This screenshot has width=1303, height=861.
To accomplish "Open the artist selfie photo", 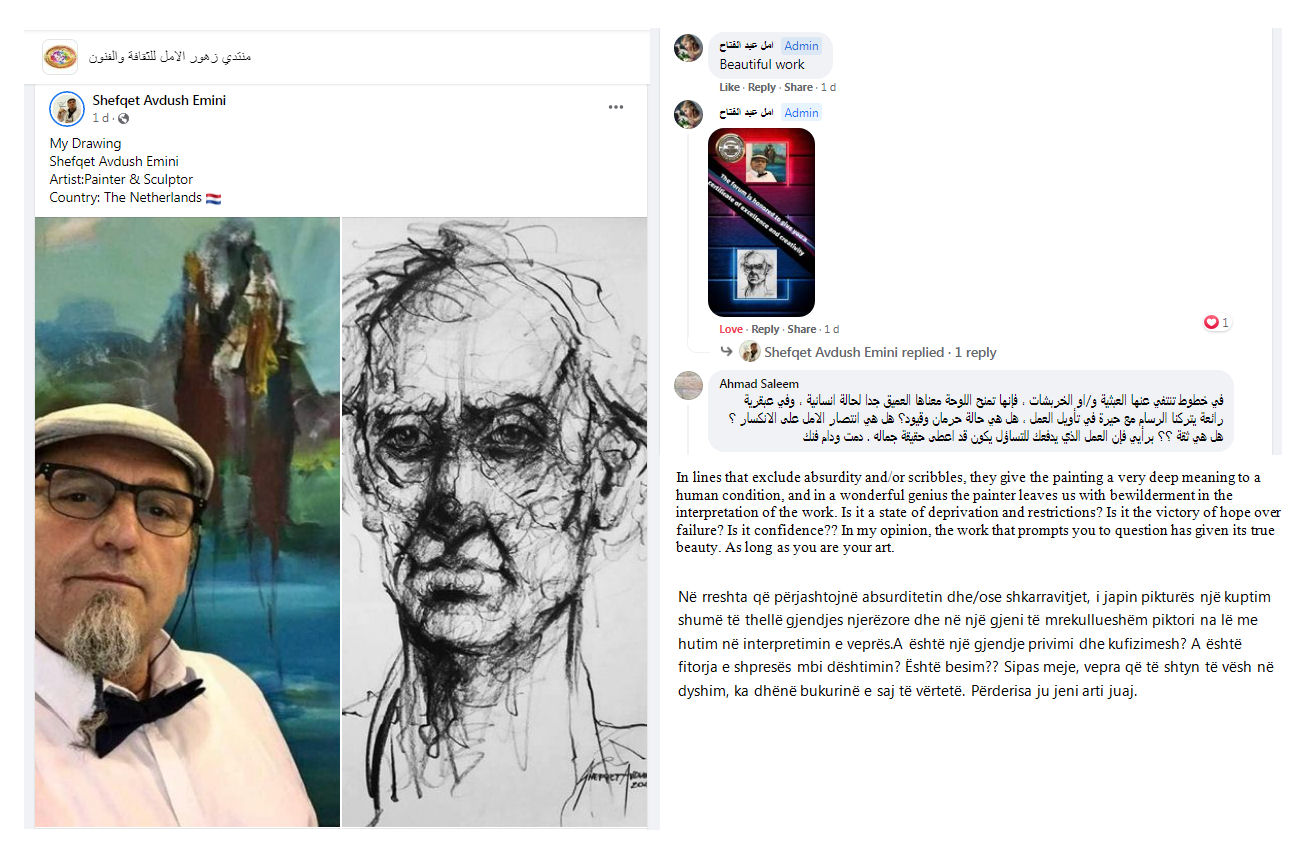I will point(187,522).
